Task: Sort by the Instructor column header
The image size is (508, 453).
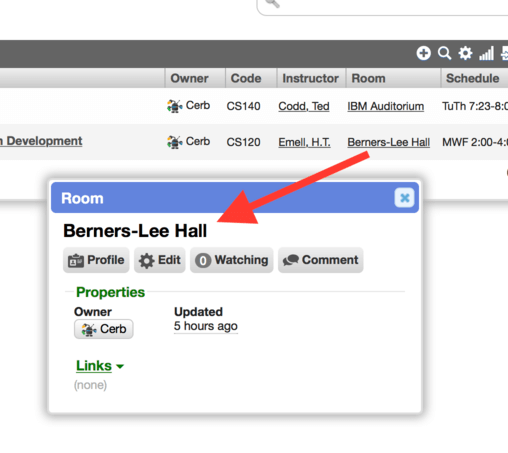Action: point(311,78)
